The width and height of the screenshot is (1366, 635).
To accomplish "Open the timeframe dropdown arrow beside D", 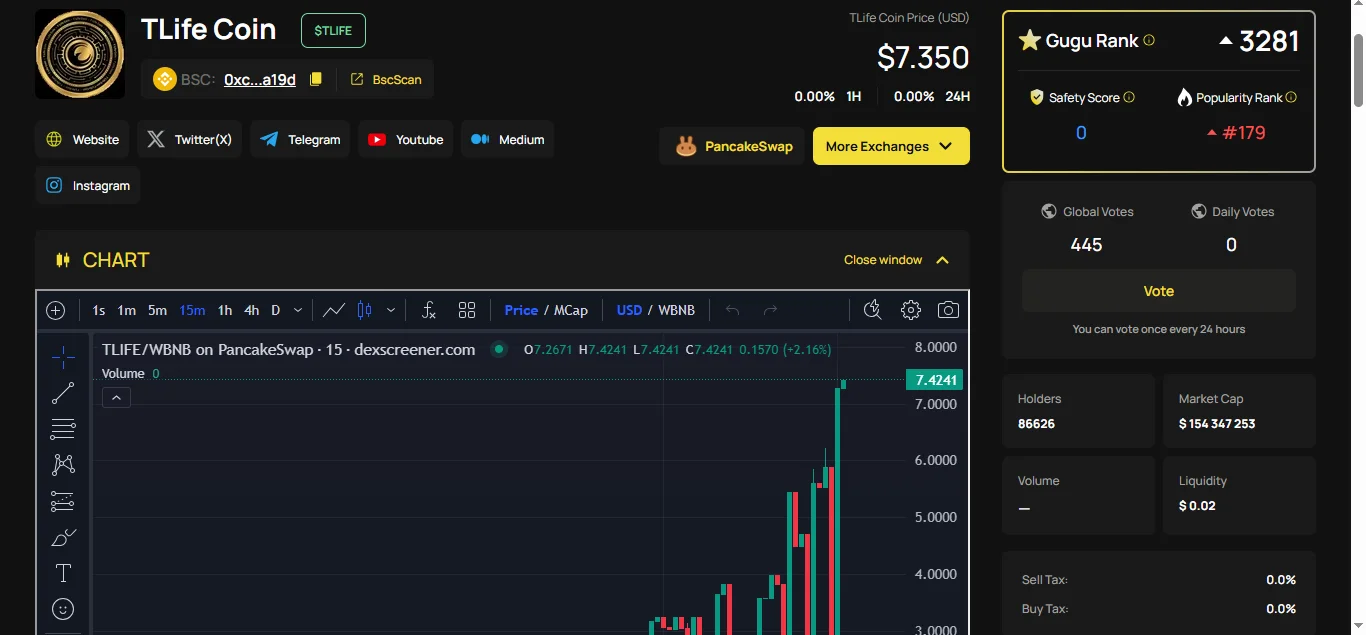I will (298, 310).
